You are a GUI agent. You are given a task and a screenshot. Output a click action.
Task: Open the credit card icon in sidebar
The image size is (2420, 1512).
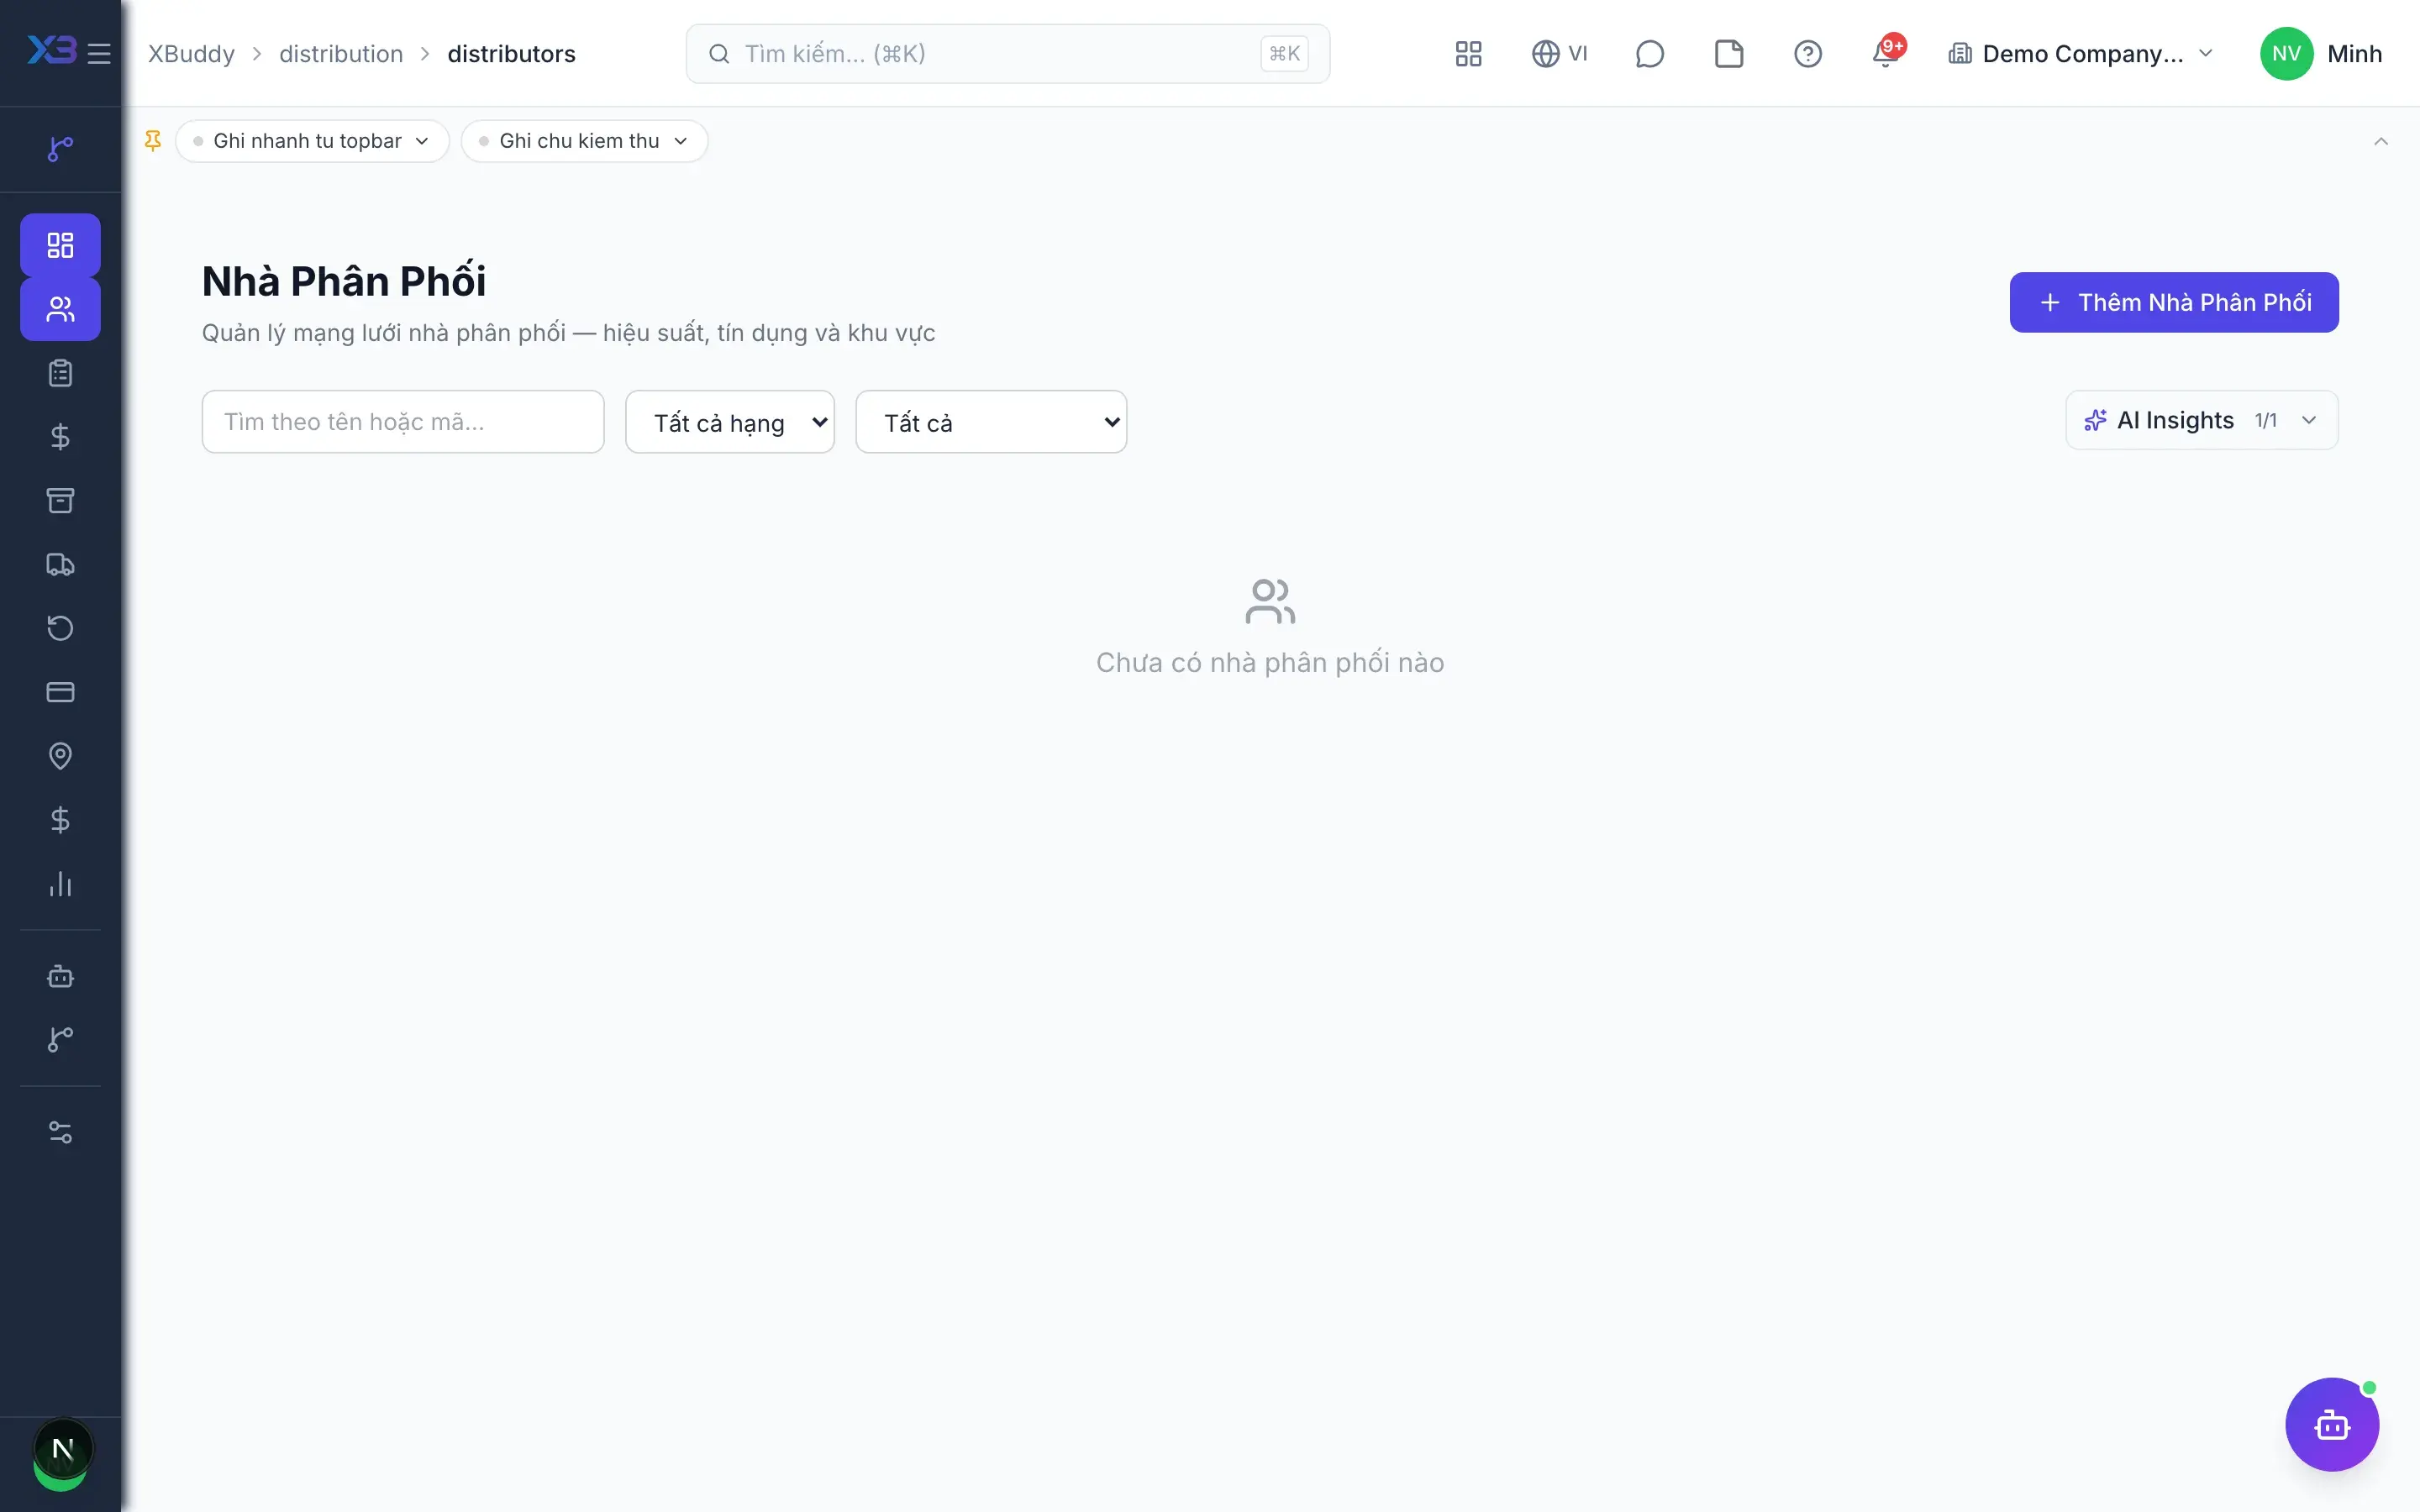pyautogui.click(x=60, y=692)
